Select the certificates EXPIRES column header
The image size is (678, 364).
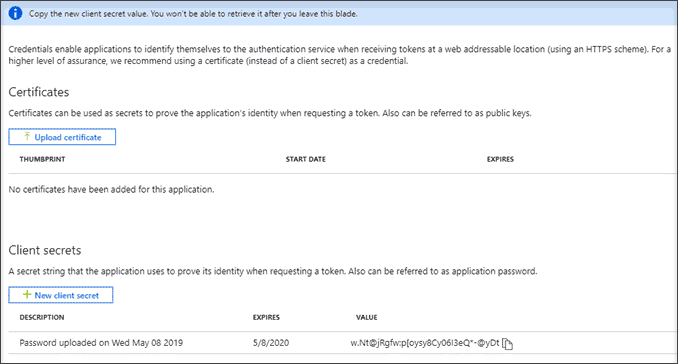[500, 159]
